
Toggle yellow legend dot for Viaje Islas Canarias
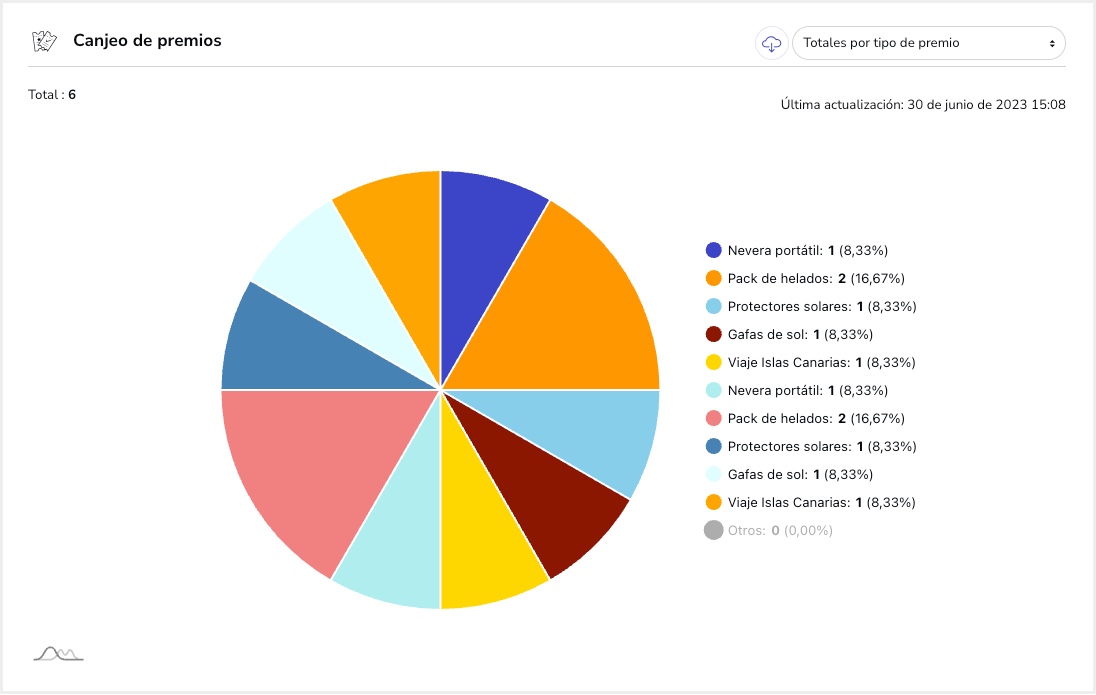pos(714,362)
